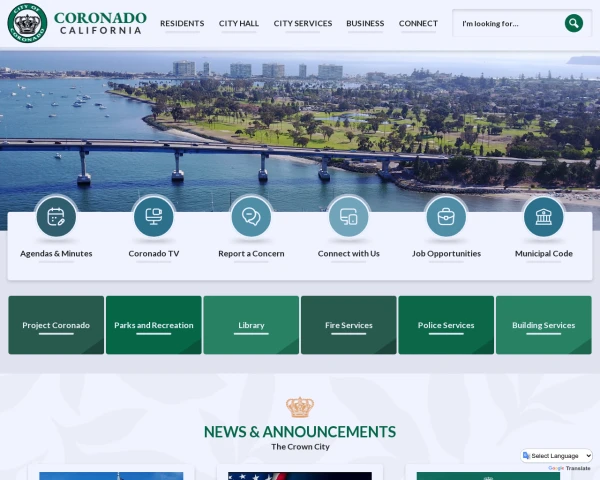Image resolution: width=600 pixels, height=480 pixels.
Task: Open the Project Coronado tile
Action: [x=56, y=325]
